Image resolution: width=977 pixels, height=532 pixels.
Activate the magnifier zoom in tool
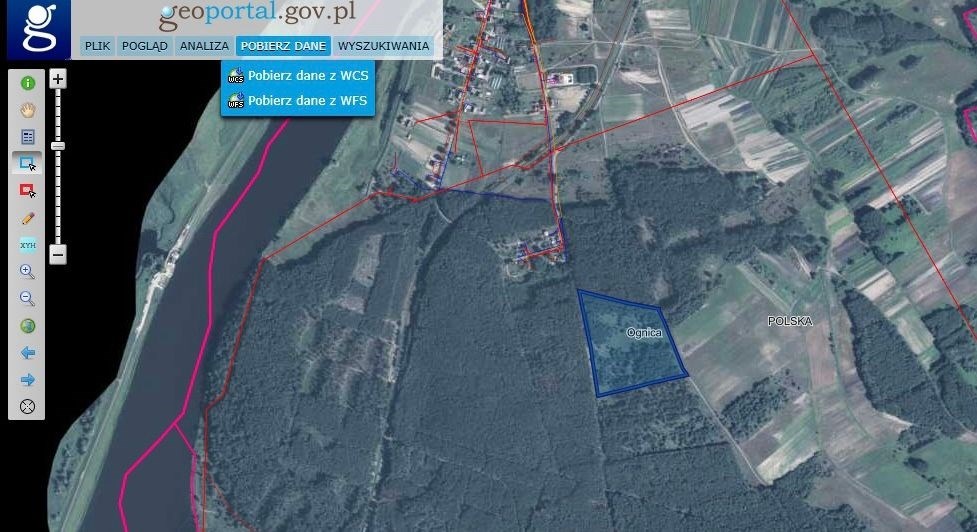[x=27, y=271]
